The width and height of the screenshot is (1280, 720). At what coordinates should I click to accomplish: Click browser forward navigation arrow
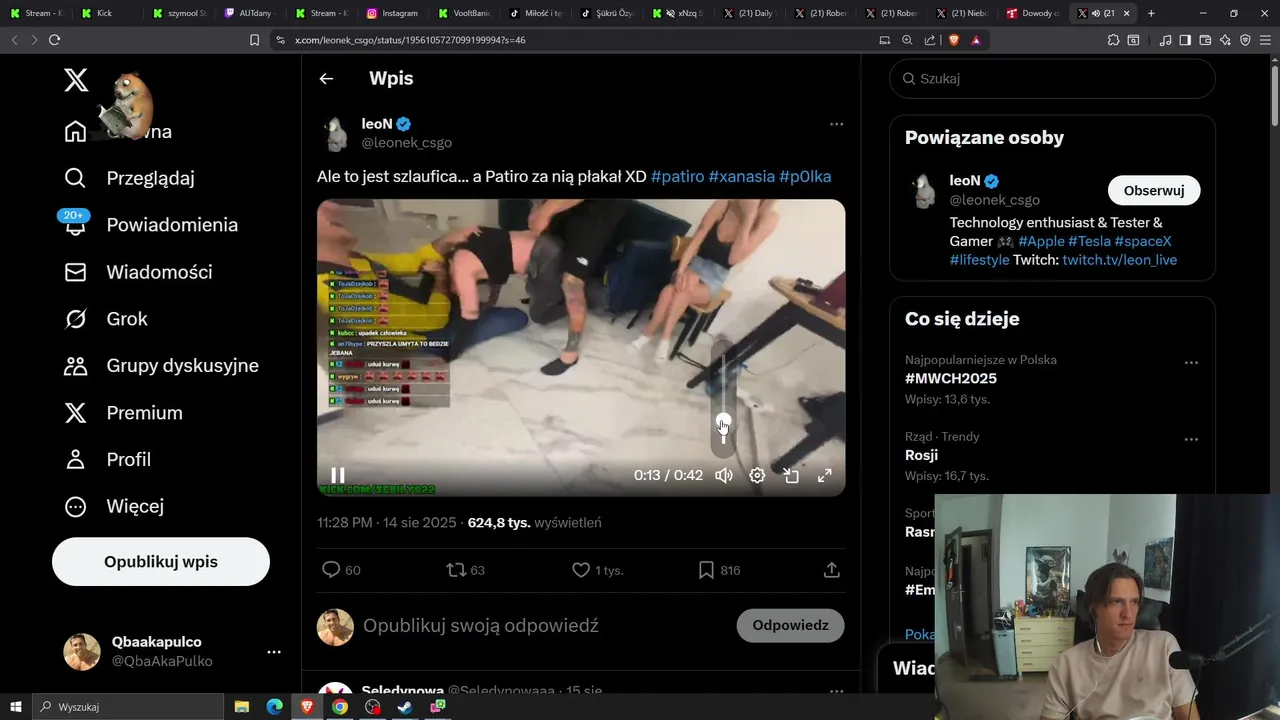[x=32, y=40]
